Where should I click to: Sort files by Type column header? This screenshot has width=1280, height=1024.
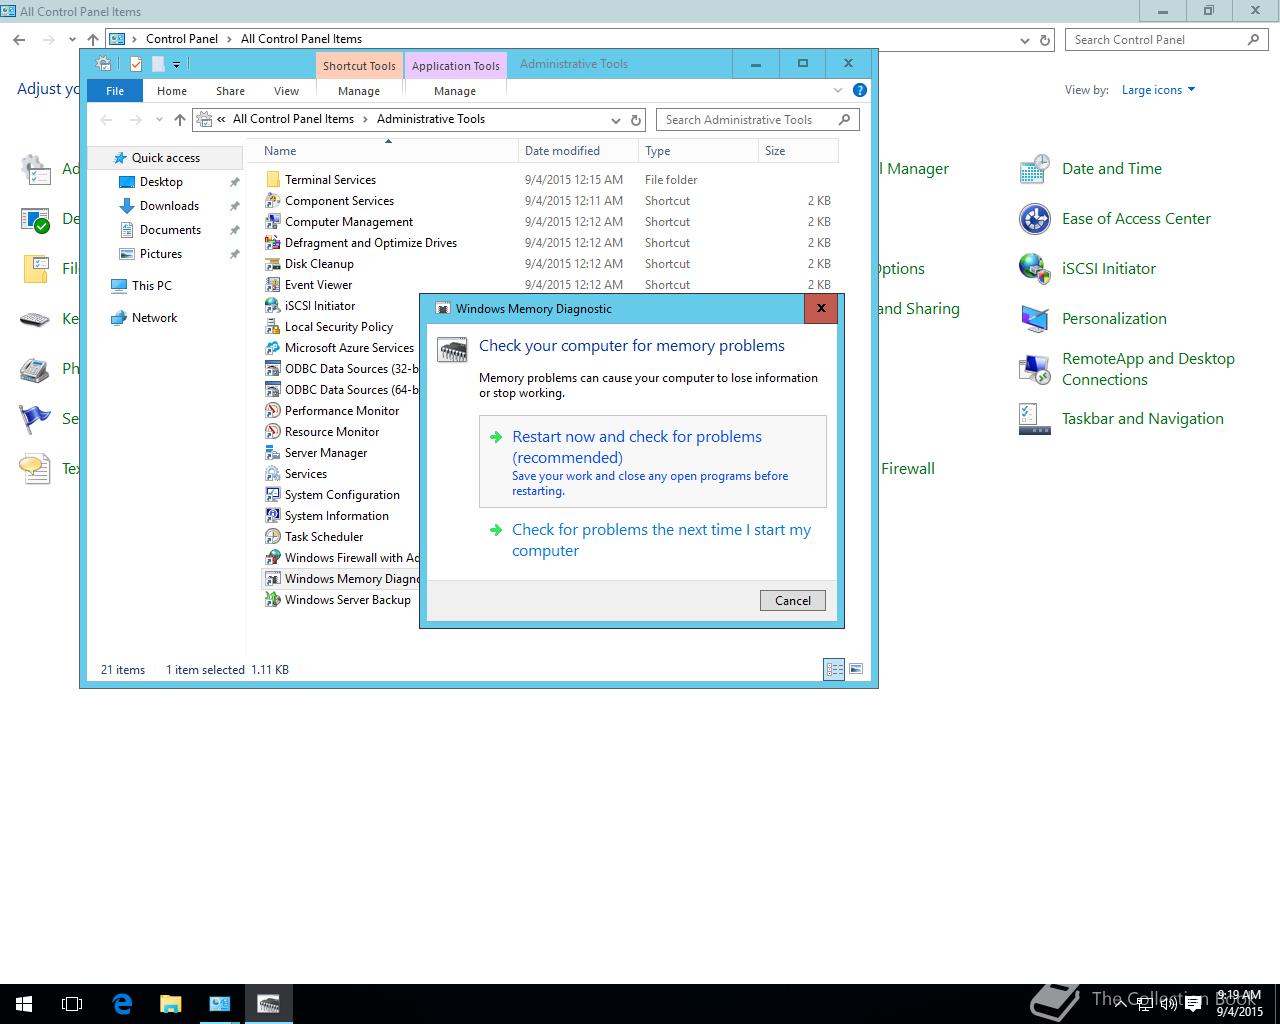point(698,151)
